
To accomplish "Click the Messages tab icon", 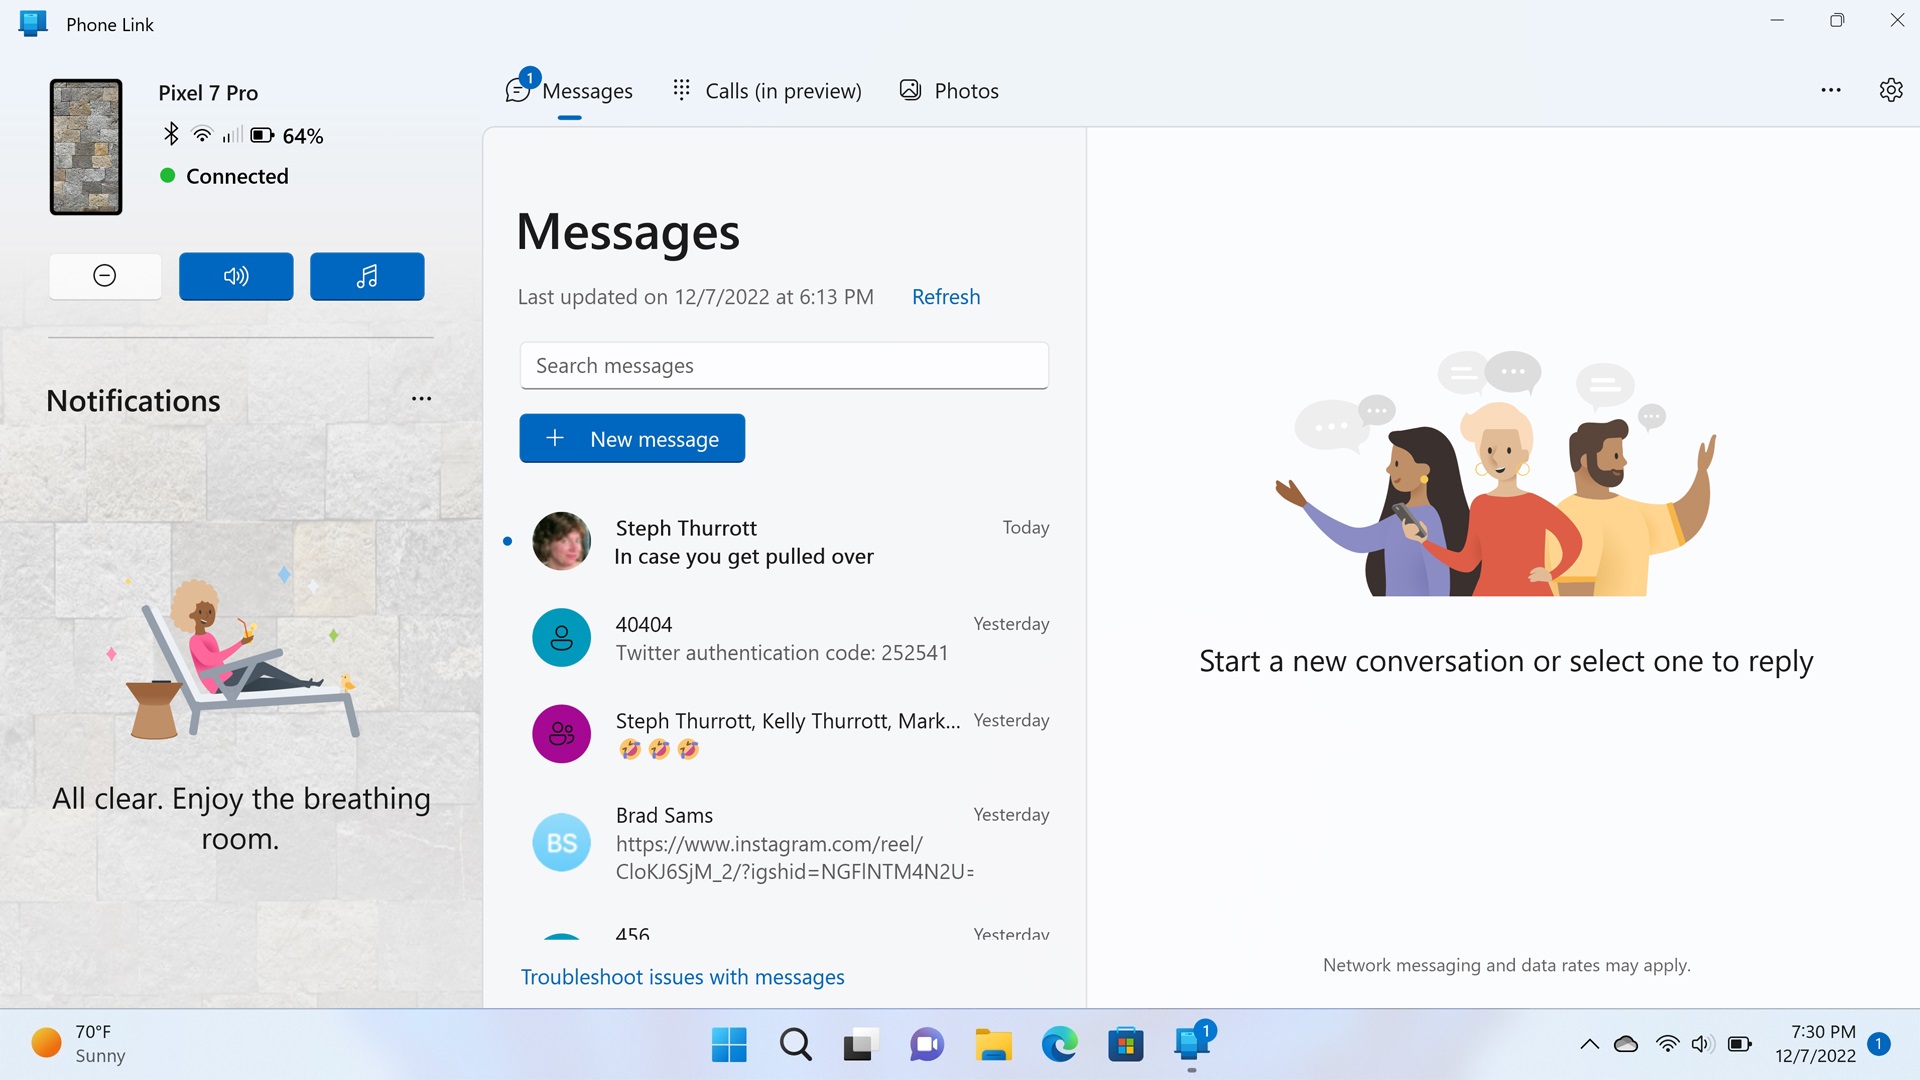I will (518, 91).
